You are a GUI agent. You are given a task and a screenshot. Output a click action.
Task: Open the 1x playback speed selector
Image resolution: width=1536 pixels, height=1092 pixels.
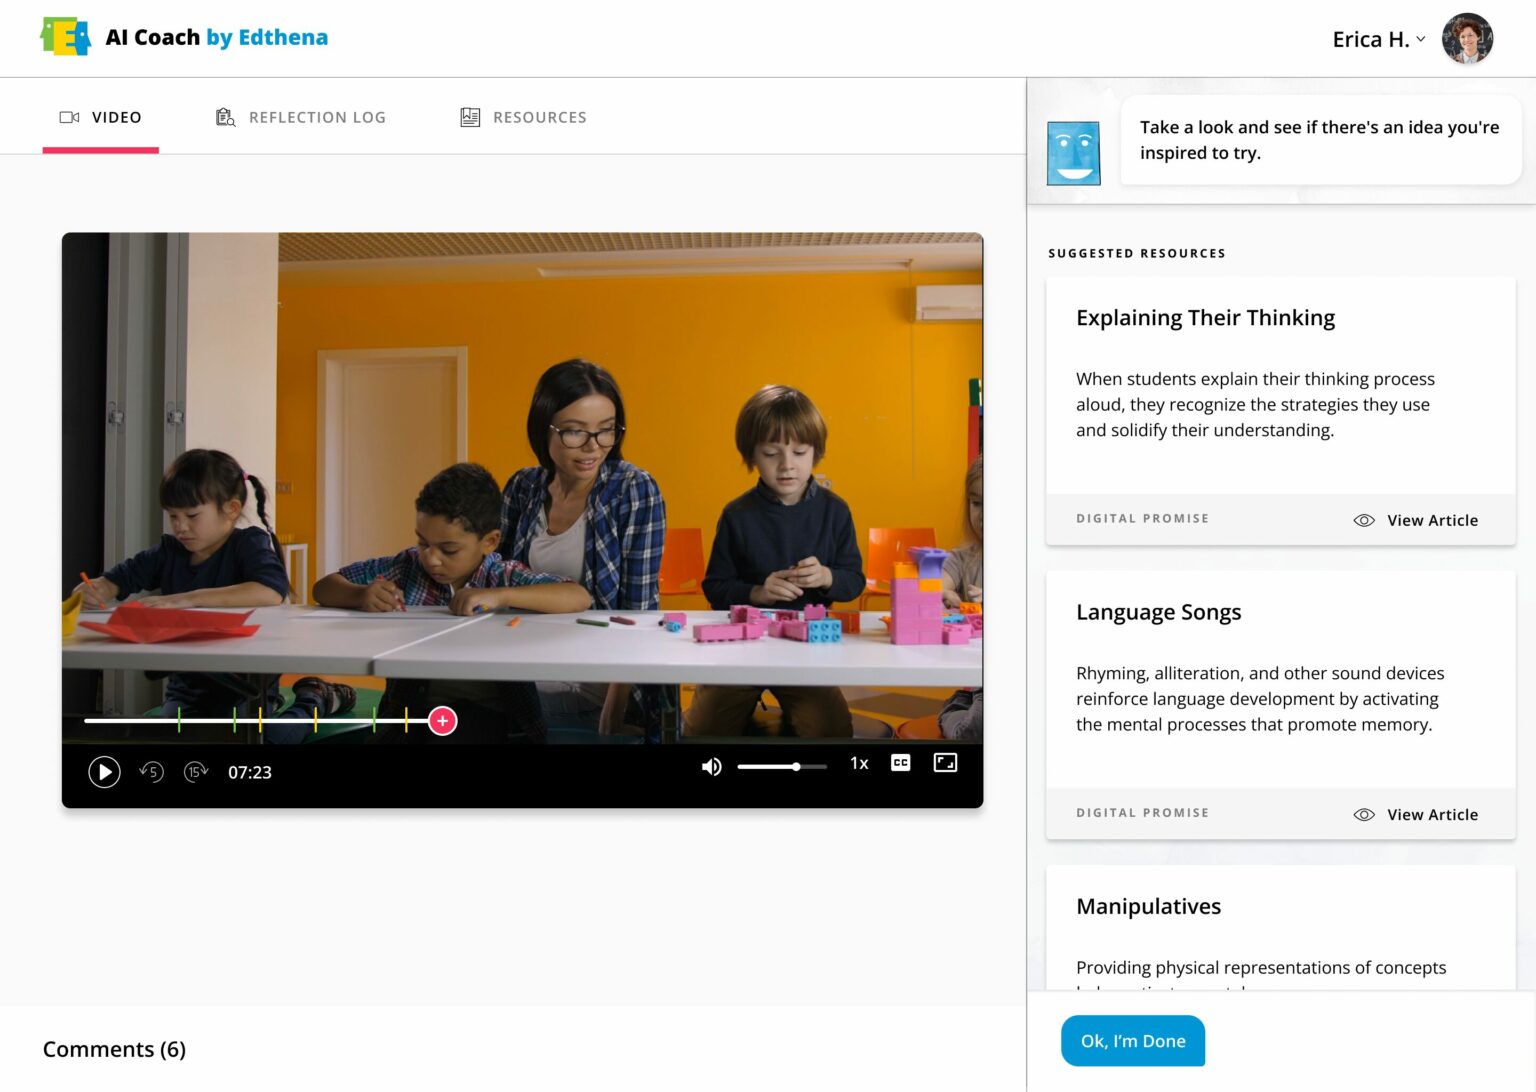click(x=859, y=763)
